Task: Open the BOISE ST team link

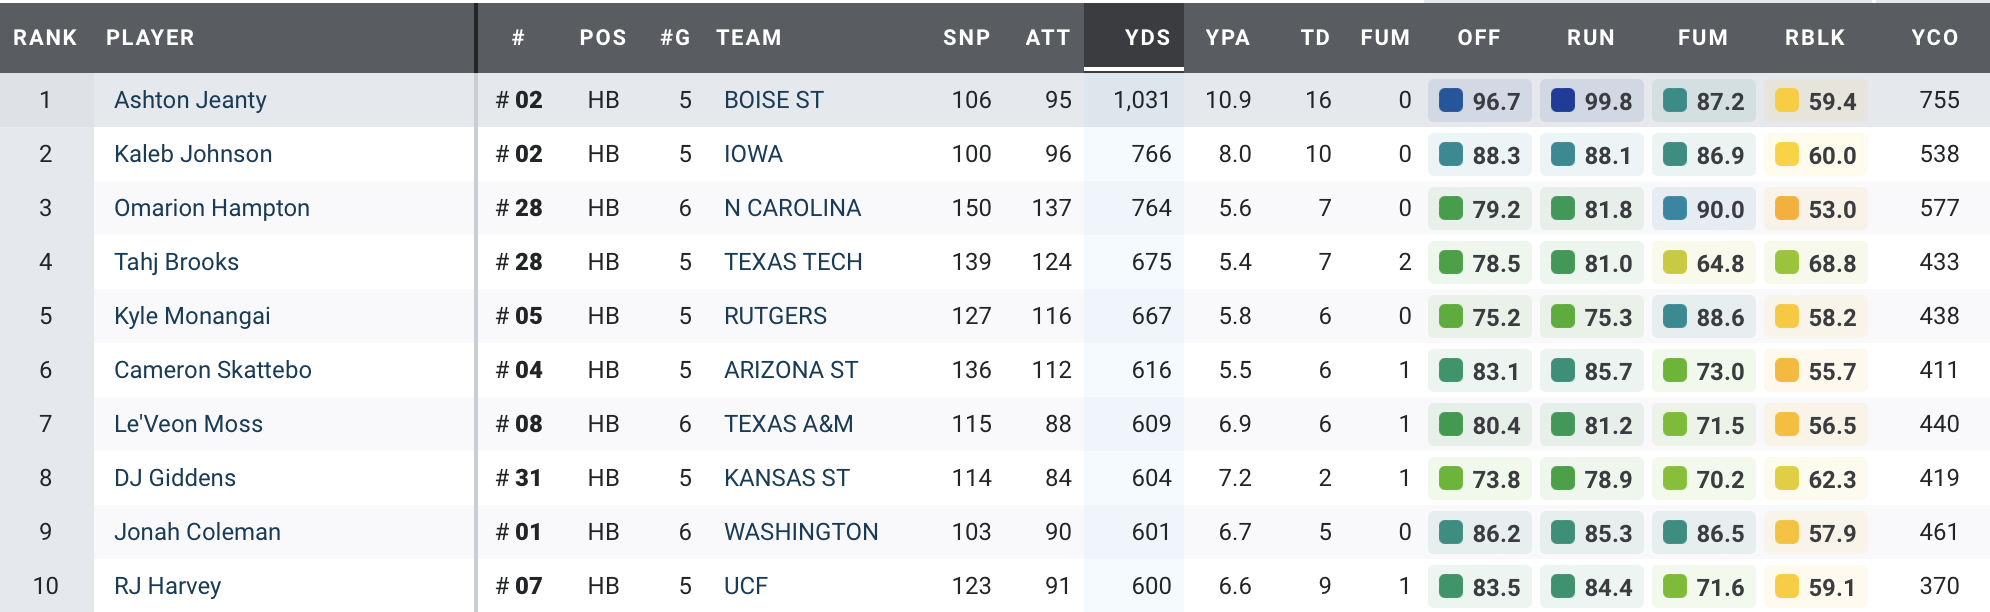Action: tap(774, 100)
